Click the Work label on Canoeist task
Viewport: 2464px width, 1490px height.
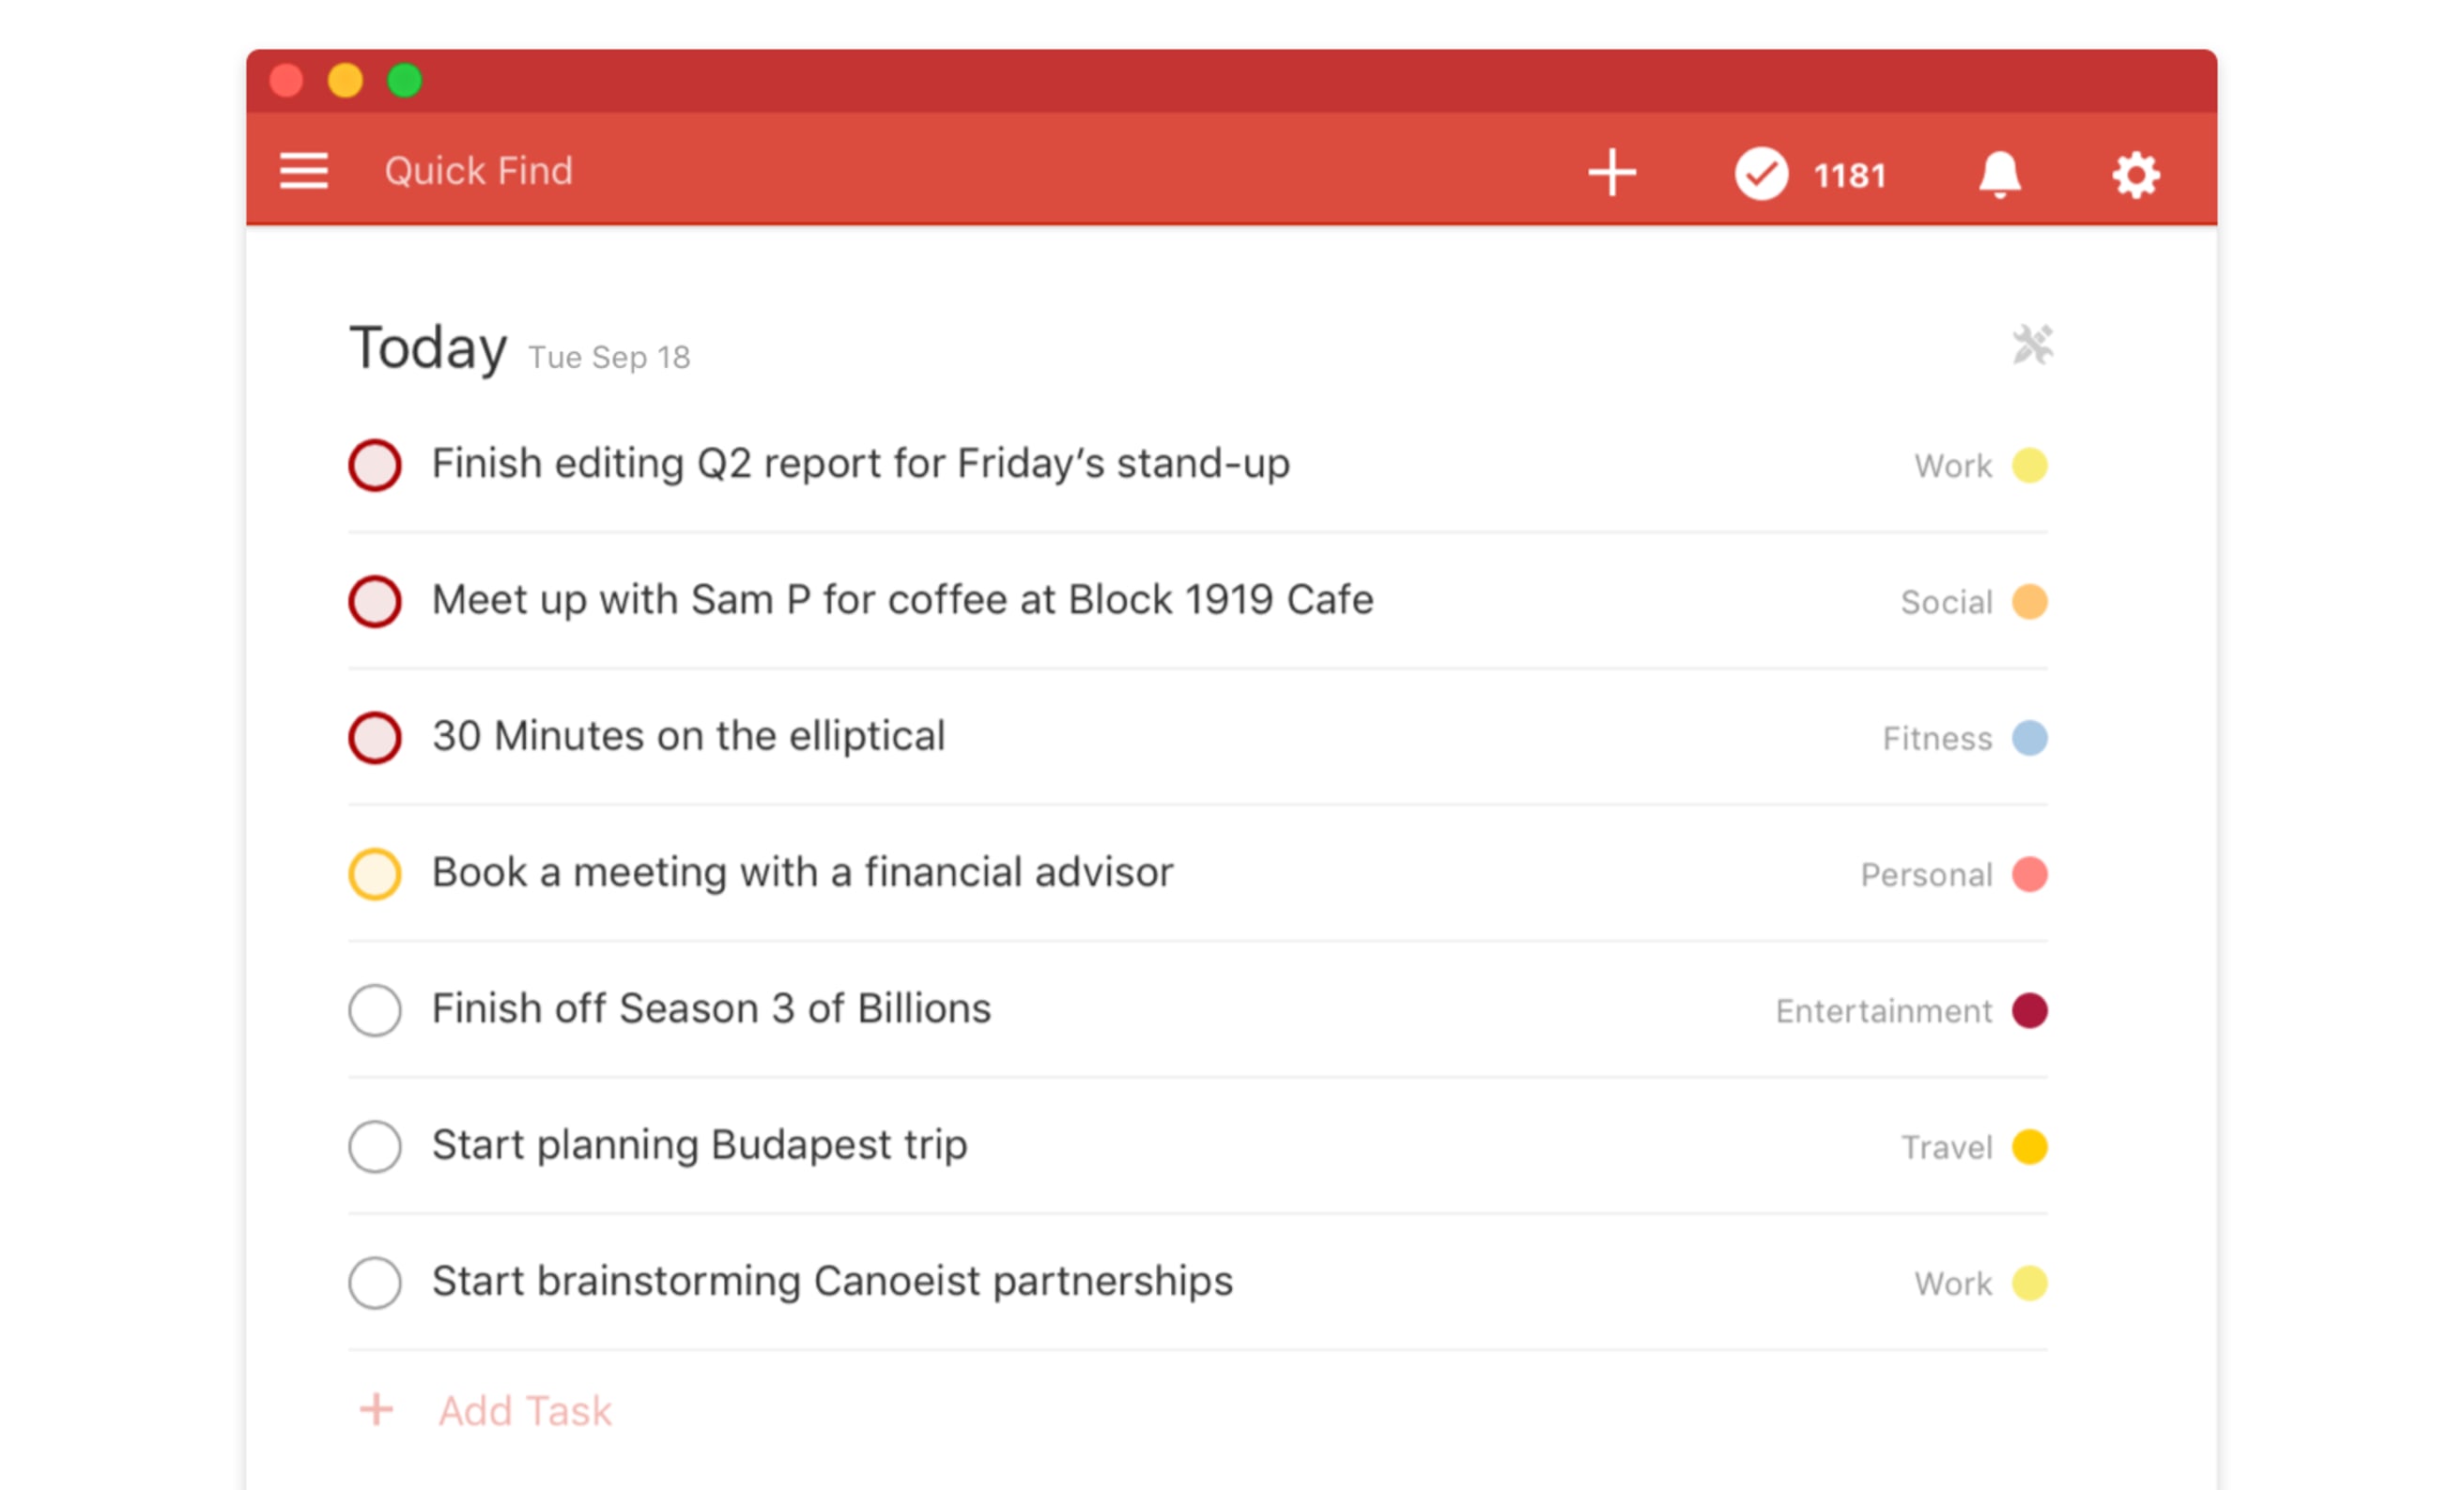click(x=1952, y=1283)
